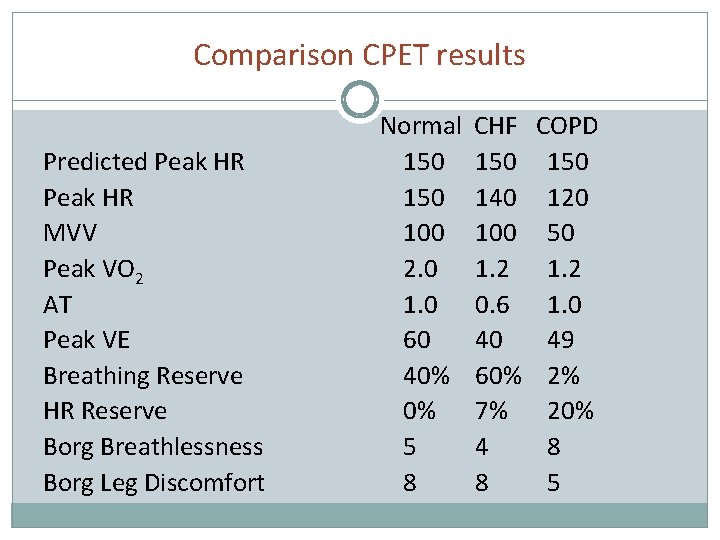The image size is (720, 540).
Task: Select the Normal column header
Action: click(420, 126)
